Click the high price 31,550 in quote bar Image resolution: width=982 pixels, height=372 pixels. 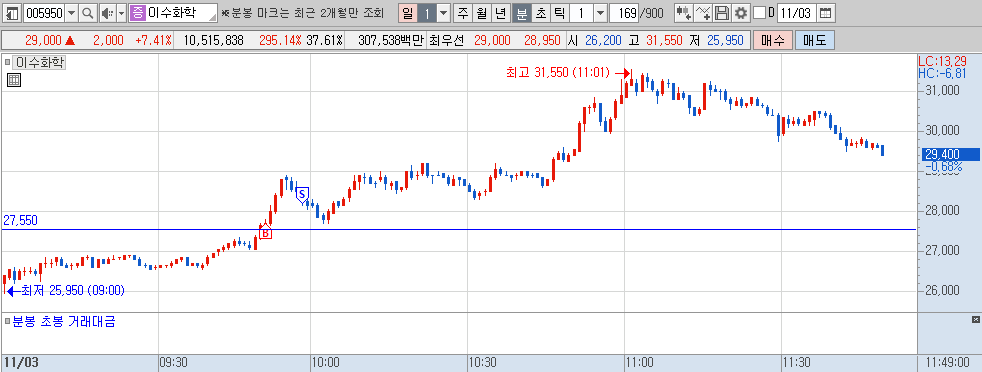(x=664, y=41)
